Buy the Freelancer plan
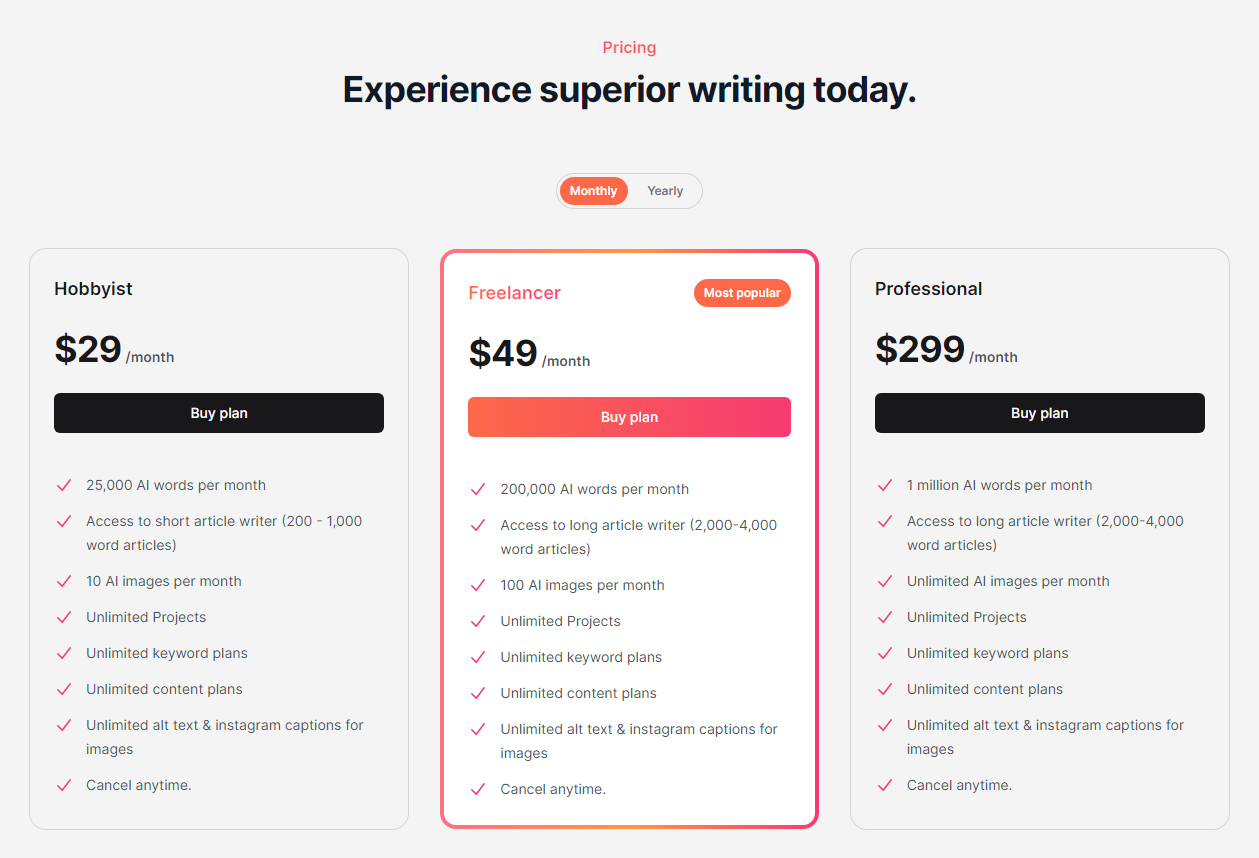This screenshot has height=858, width=1259. pos(629,417)
